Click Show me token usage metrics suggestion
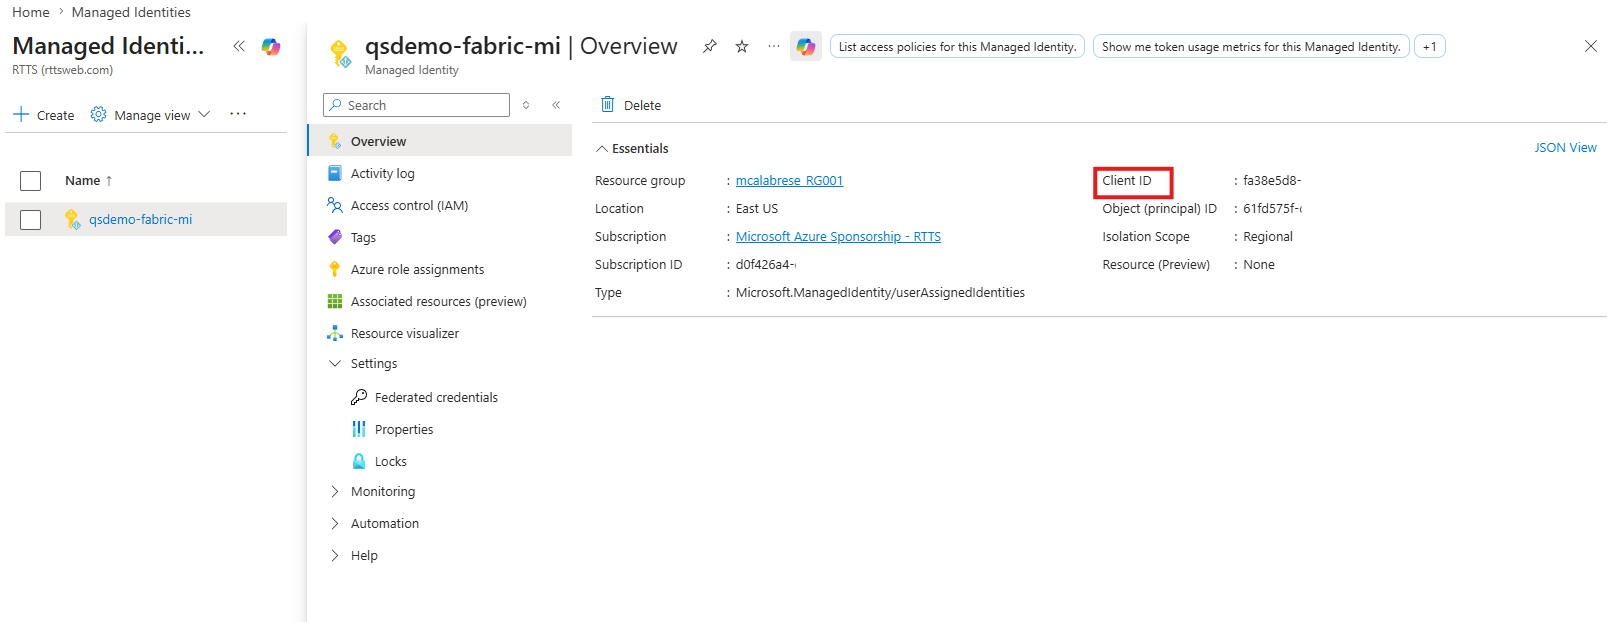The width and height of the screenshot is (1617, 622). pyautogui.click(x=1251, y=46)
